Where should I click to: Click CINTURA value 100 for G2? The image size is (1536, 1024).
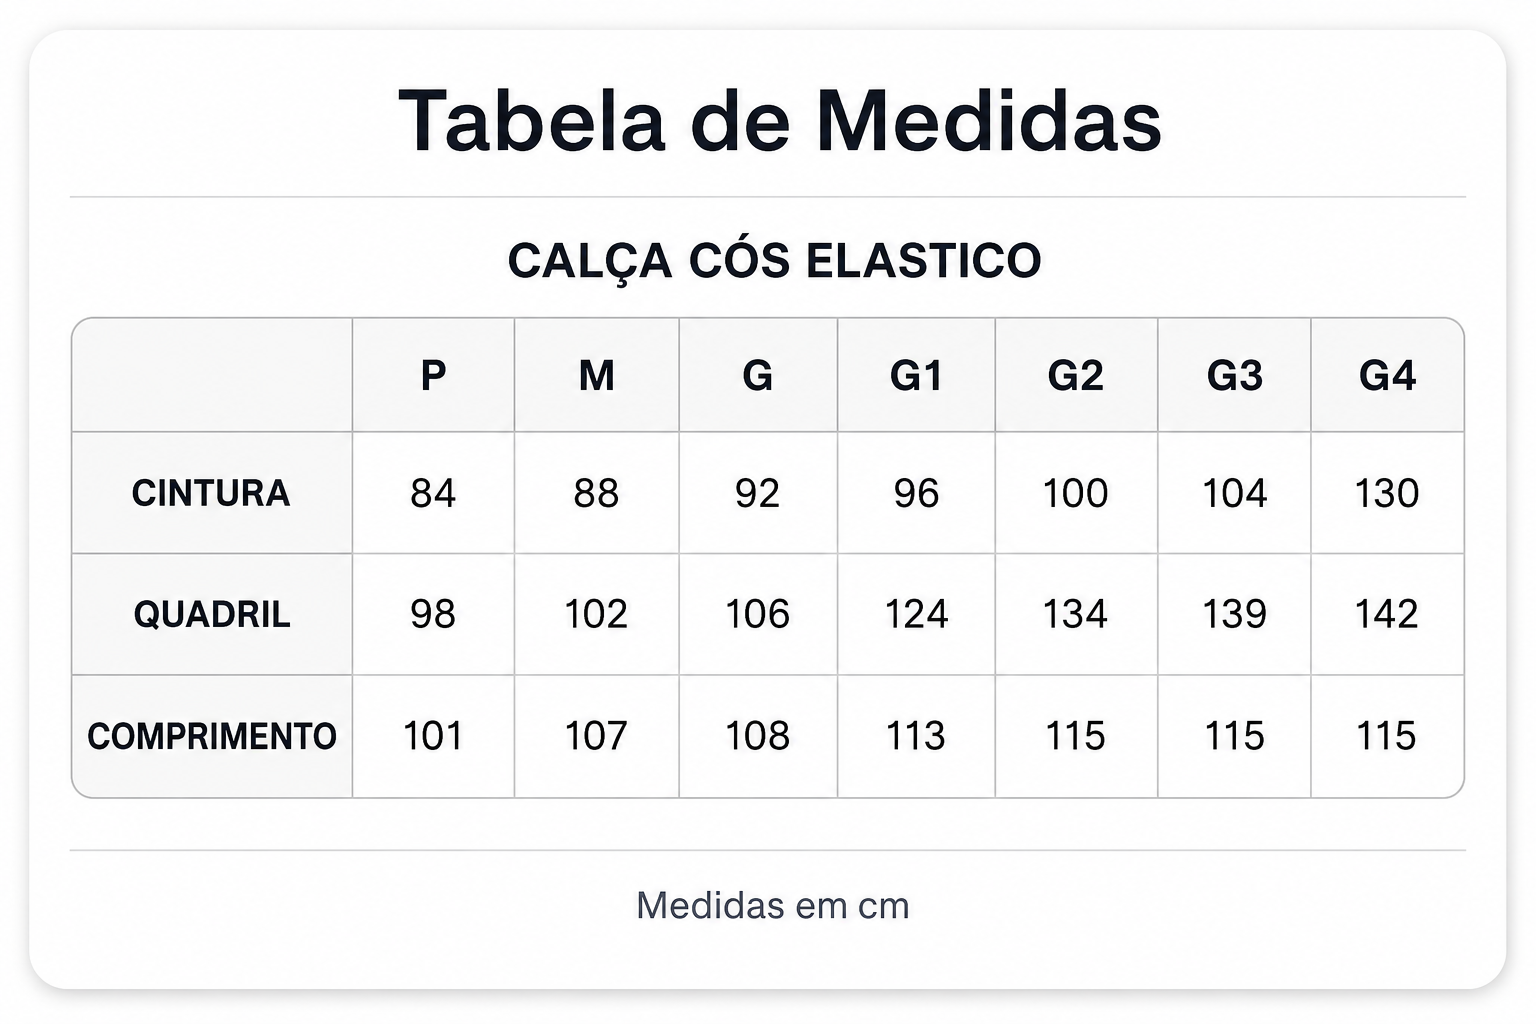coord(1075,493)
